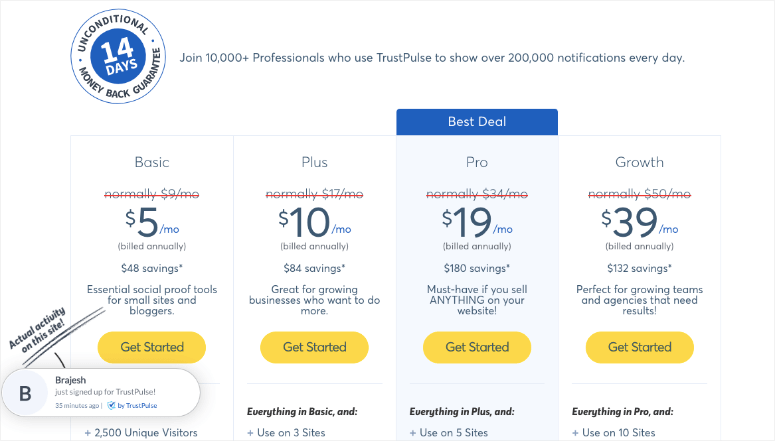Image resolution: width=775 pixels, height=441 pixels.
Task: Start the Basic plan with Get Started
Action: 152,347
